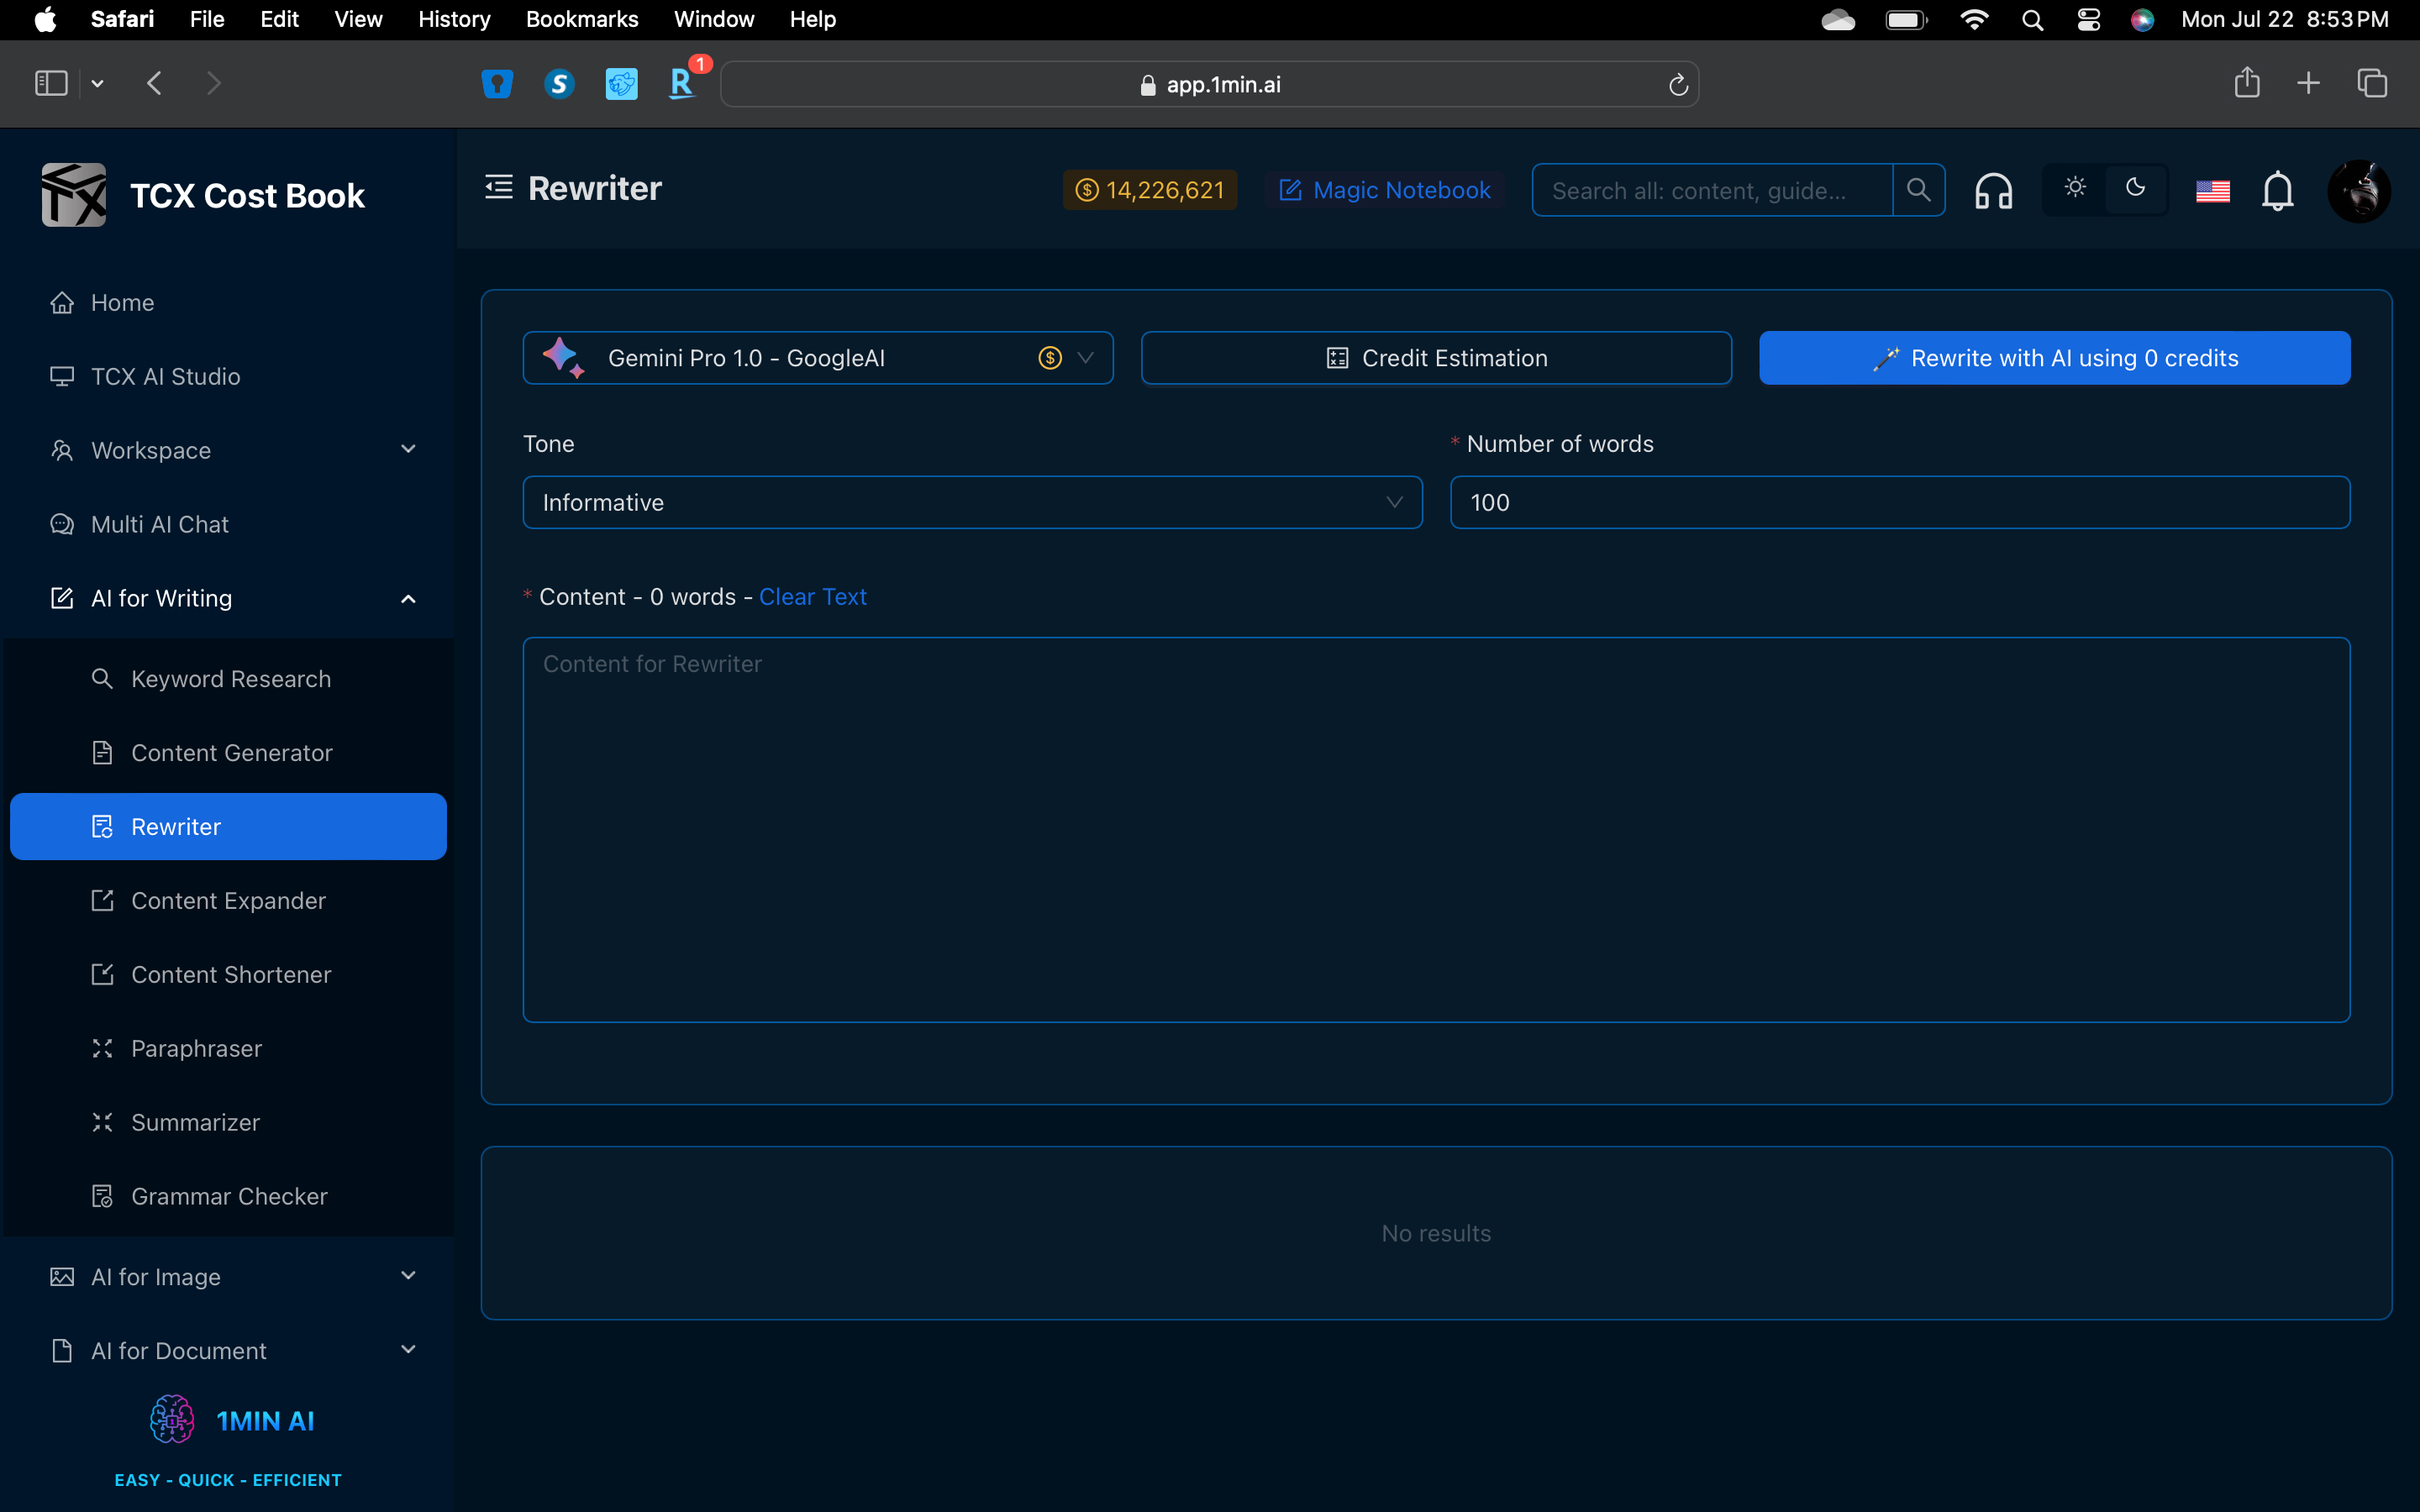This screenshot has height=1512, width=2420.
Task: Click Rewrite with AI using 0 credits
Action: click(2054, 358)
